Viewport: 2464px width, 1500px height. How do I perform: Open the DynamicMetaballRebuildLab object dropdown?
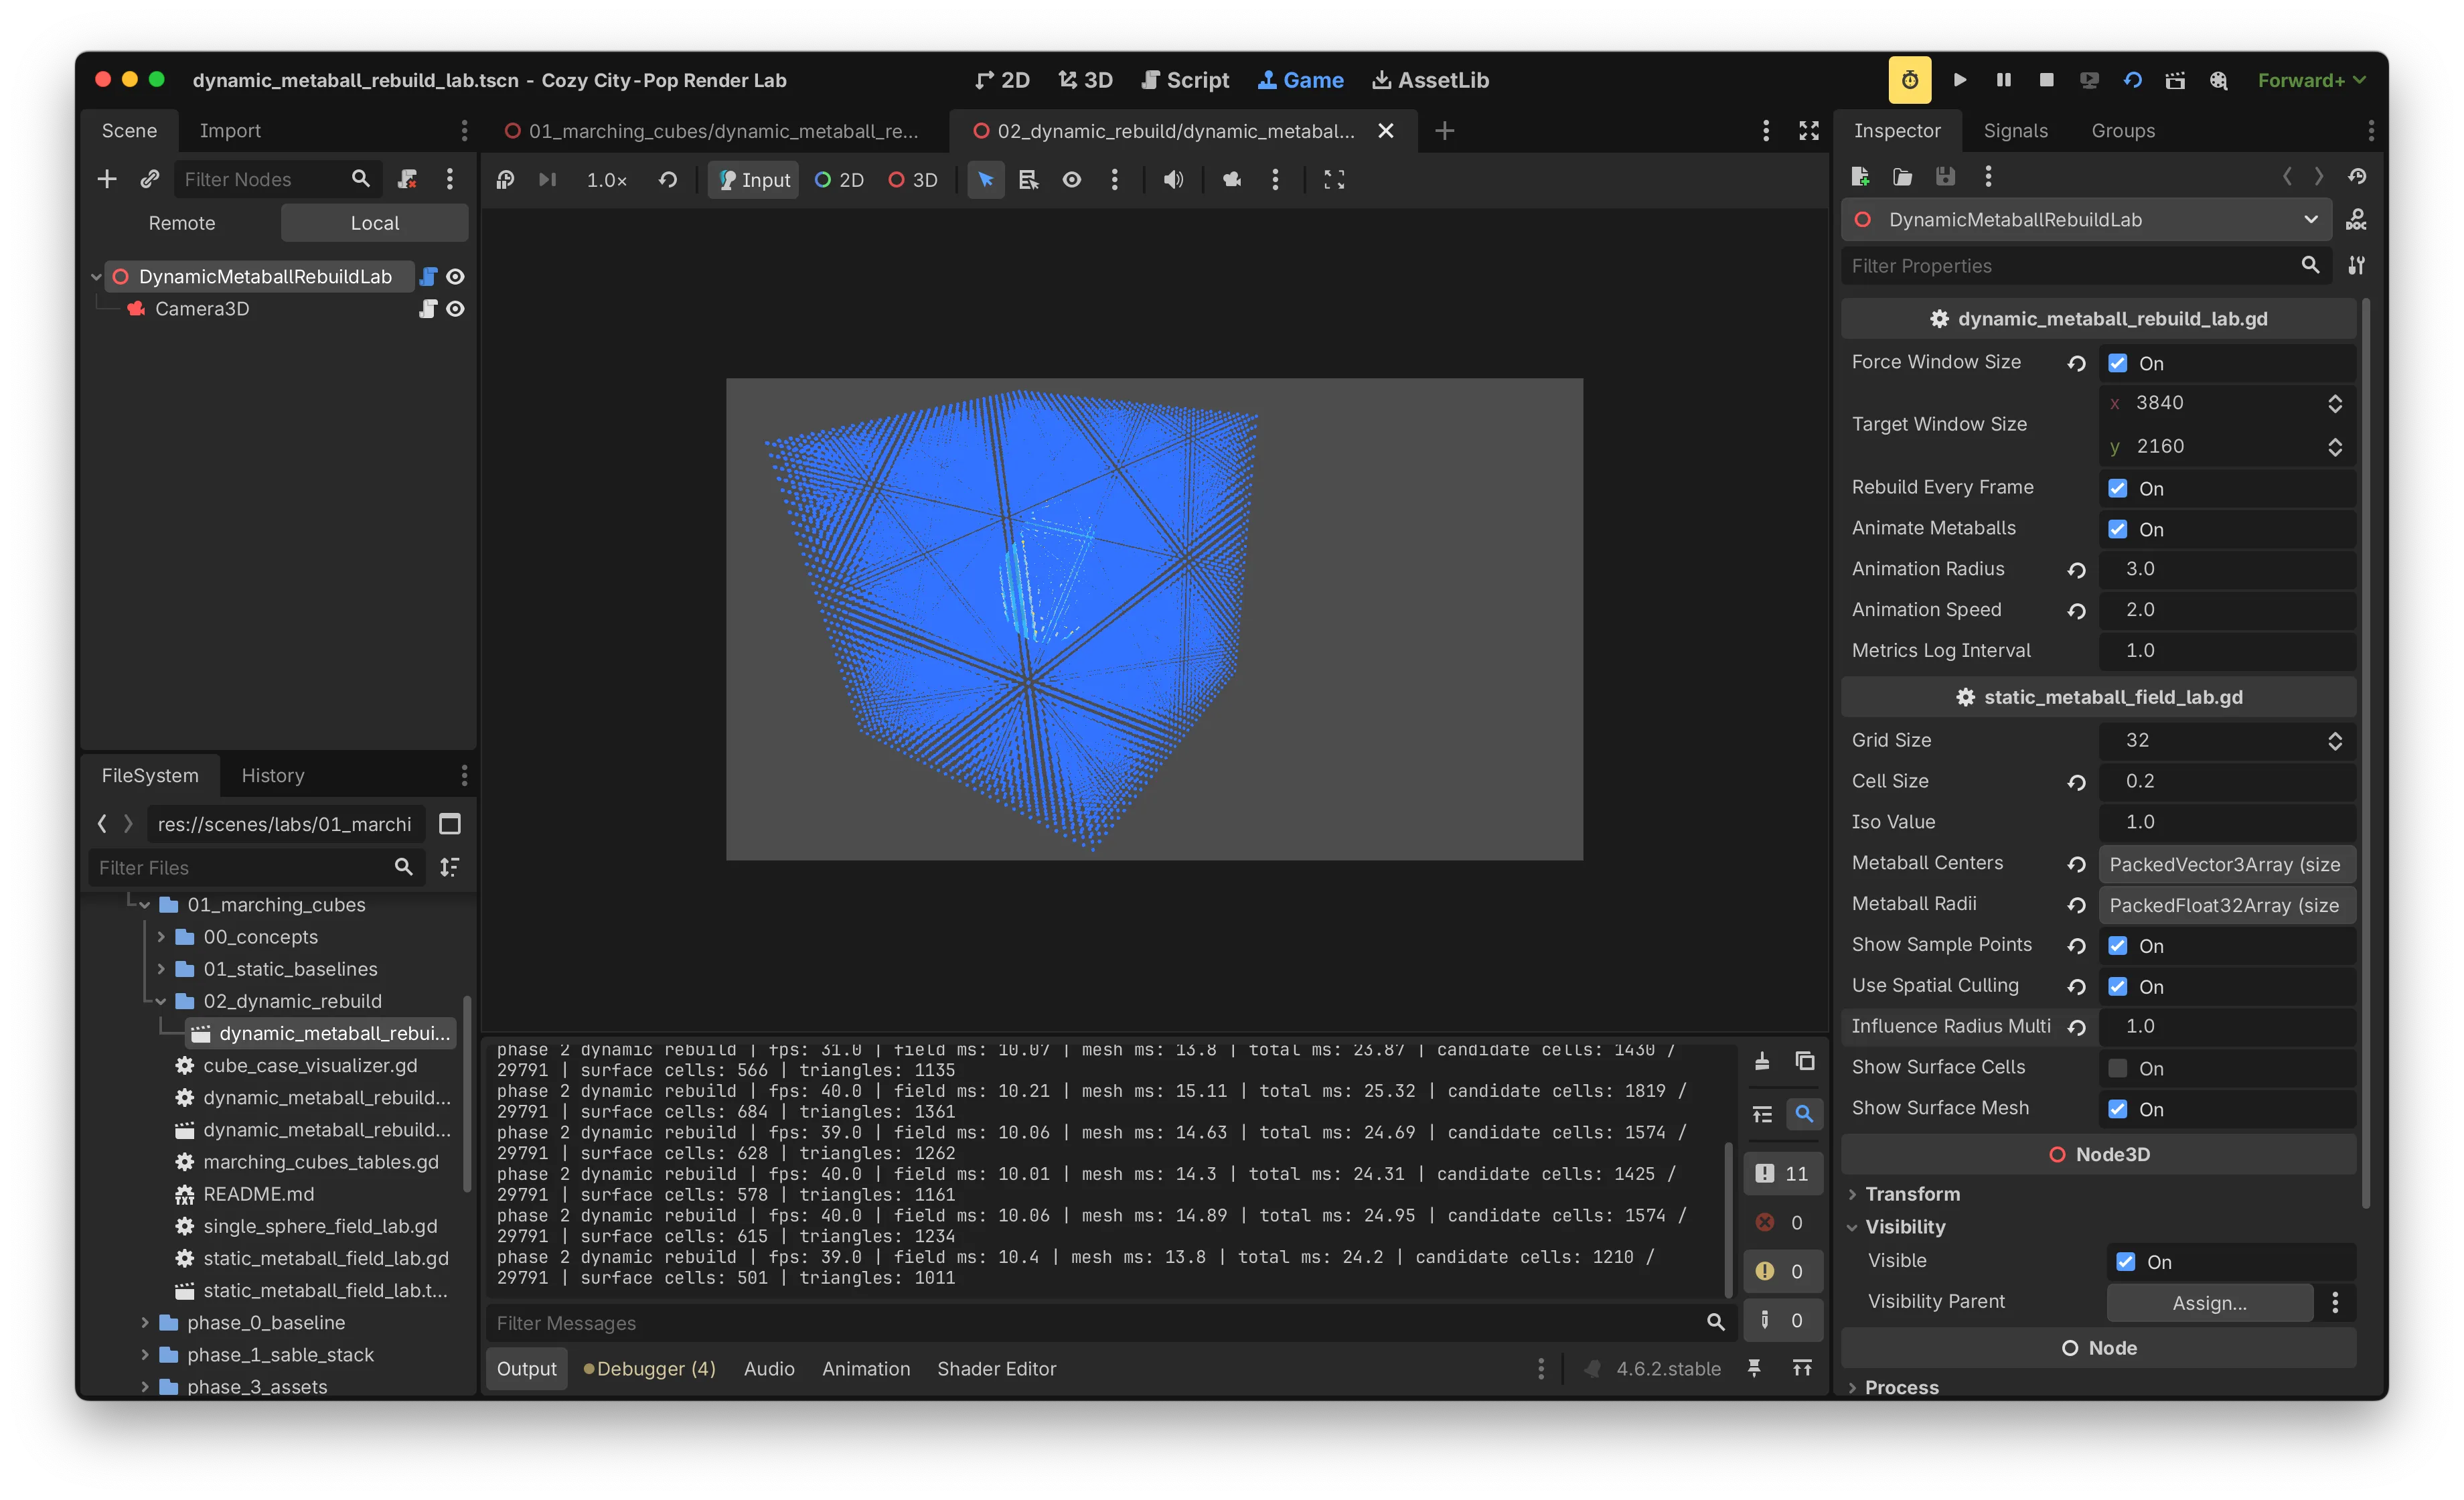pos(2086,220)
